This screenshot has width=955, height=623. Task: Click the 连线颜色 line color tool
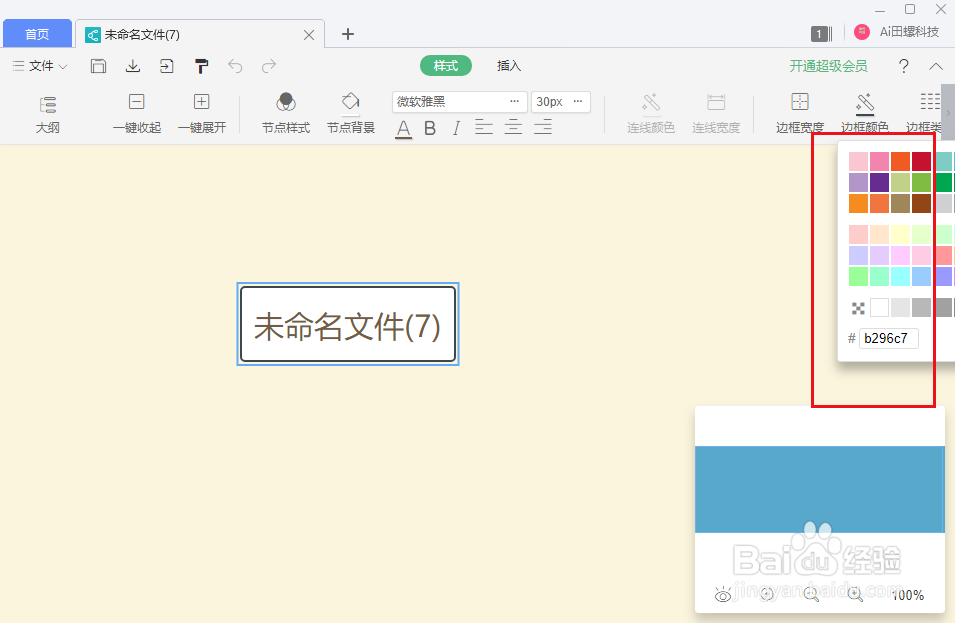[651, 114]
